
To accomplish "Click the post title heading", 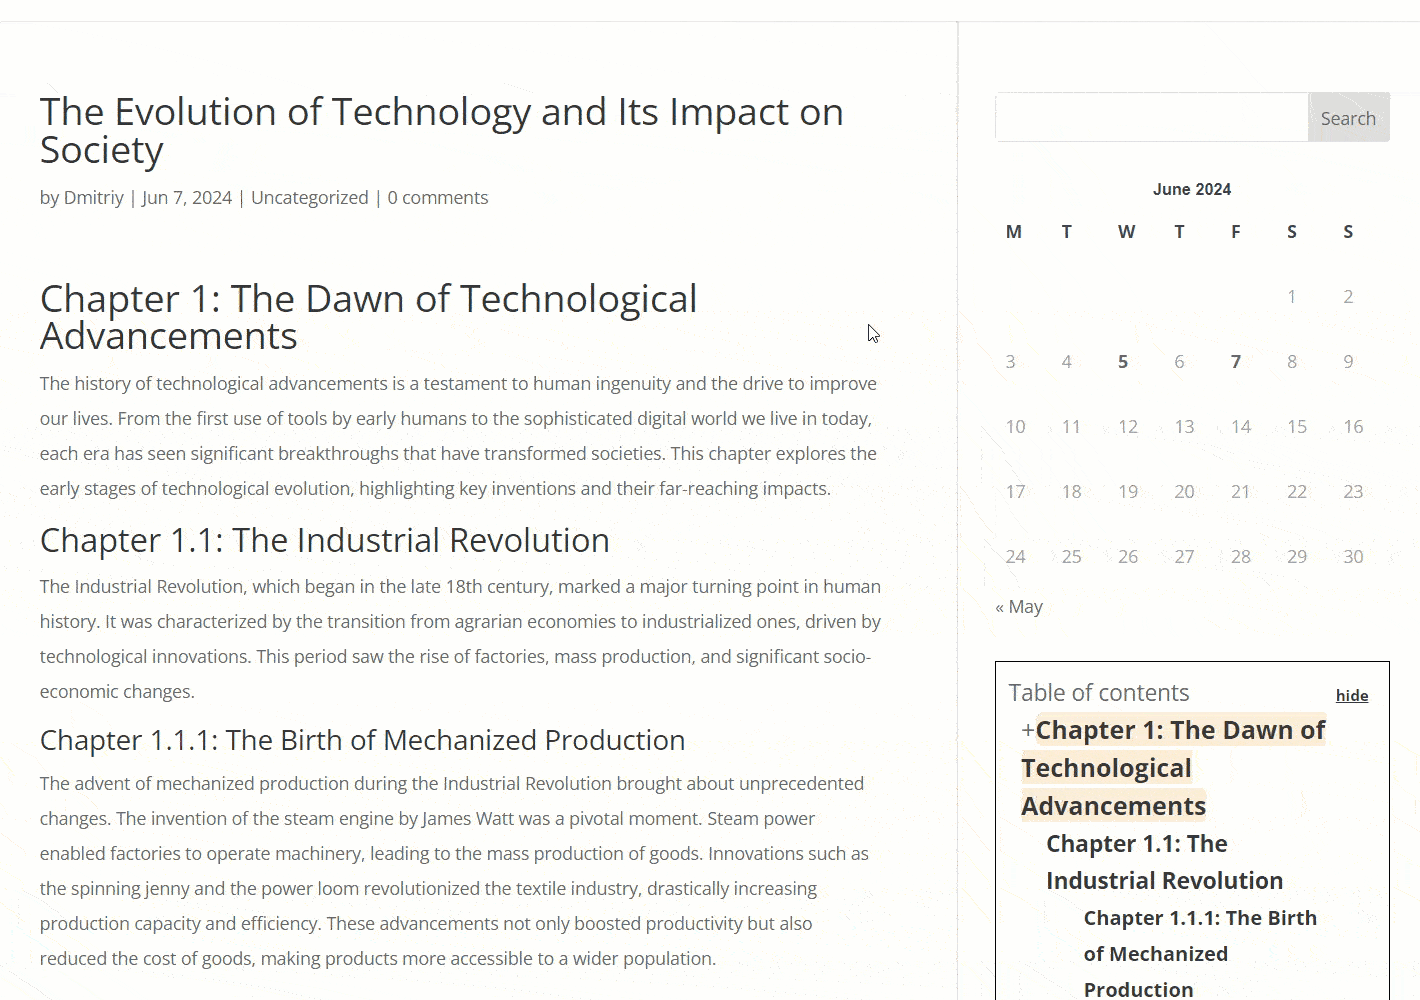I will tap(441, 131).
